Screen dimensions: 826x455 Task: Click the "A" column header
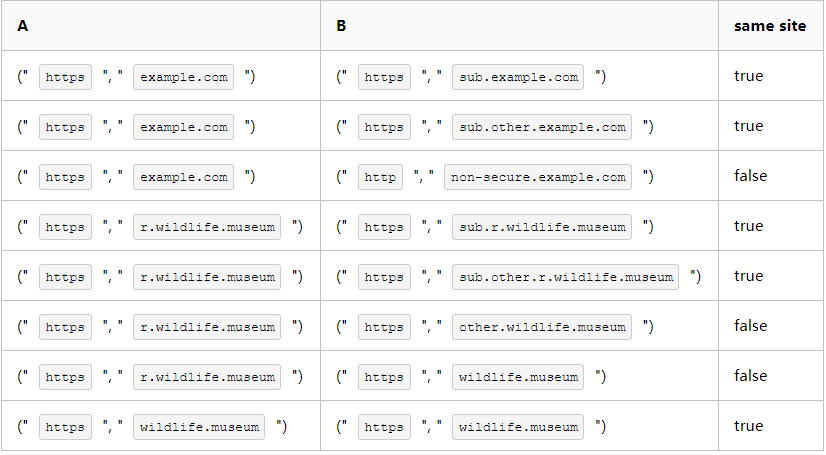coord(22,26)
